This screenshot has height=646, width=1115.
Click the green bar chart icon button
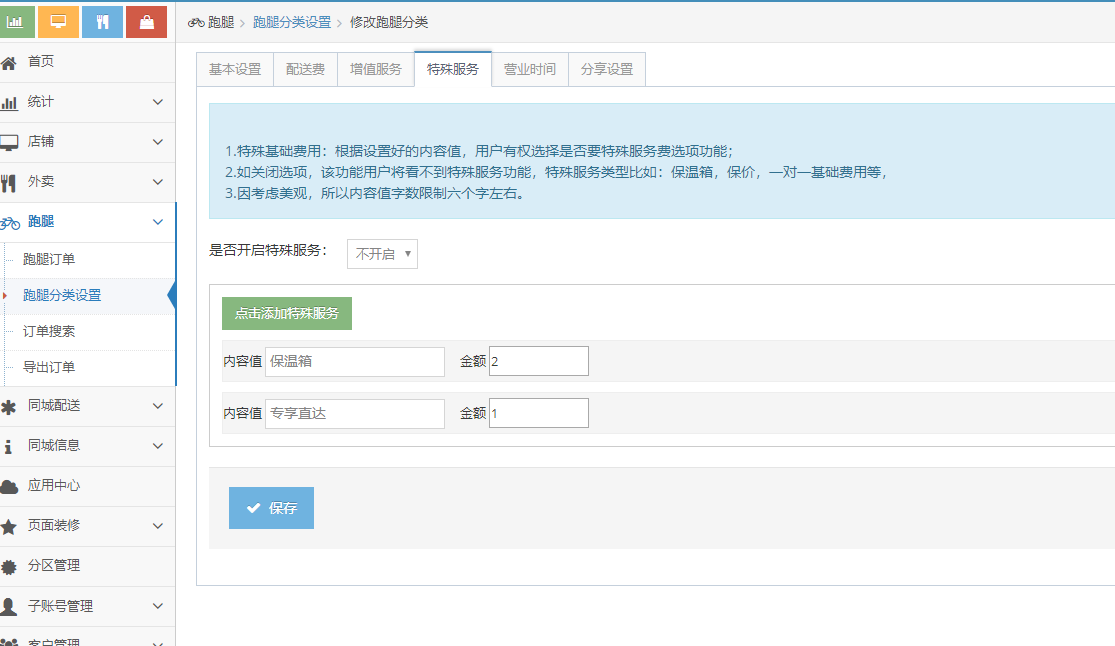point(20,22)
